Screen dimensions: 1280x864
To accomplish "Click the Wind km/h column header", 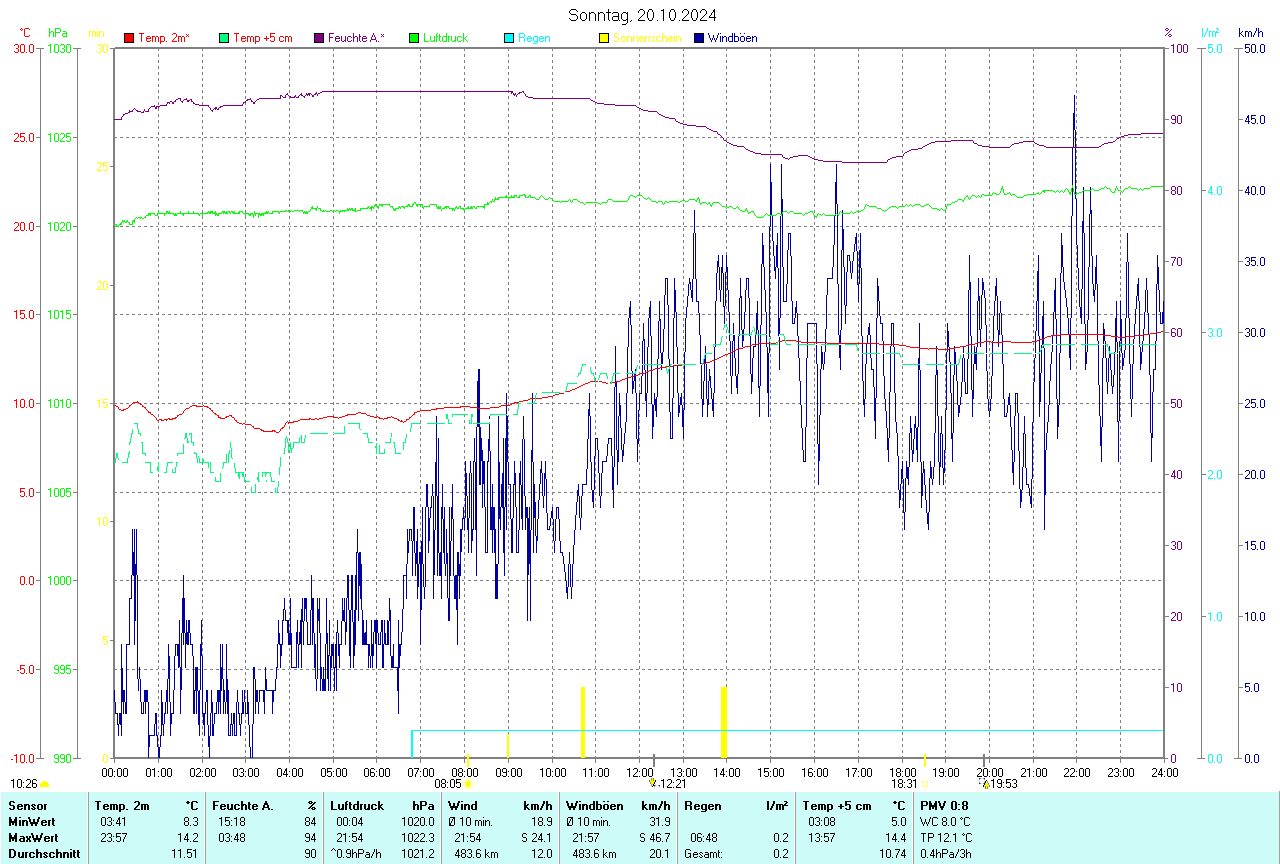I will pyautogui.click(x=500, y=806).
